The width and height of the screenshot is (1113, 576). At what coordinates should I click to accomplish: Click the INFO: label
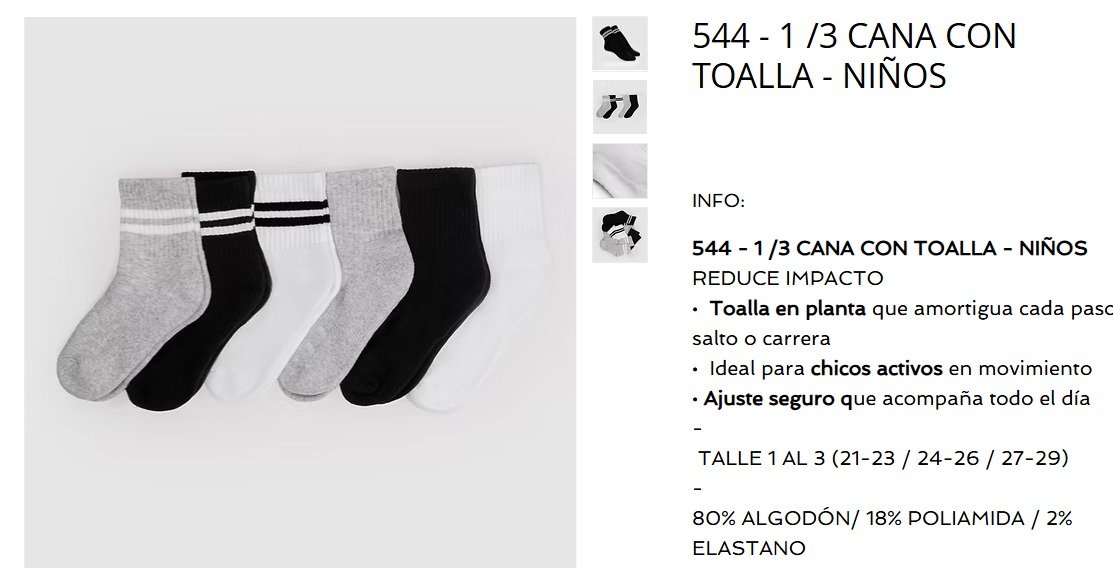718,202
